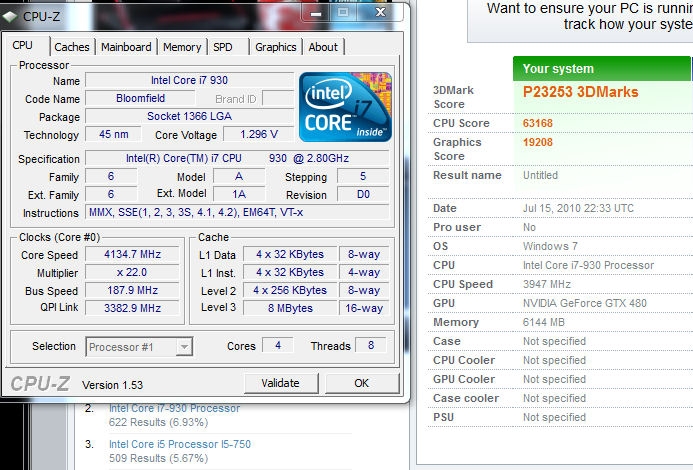Click the OK button in CPU-Z
Viewport: 693px width, 470px height.
point(362,383)
